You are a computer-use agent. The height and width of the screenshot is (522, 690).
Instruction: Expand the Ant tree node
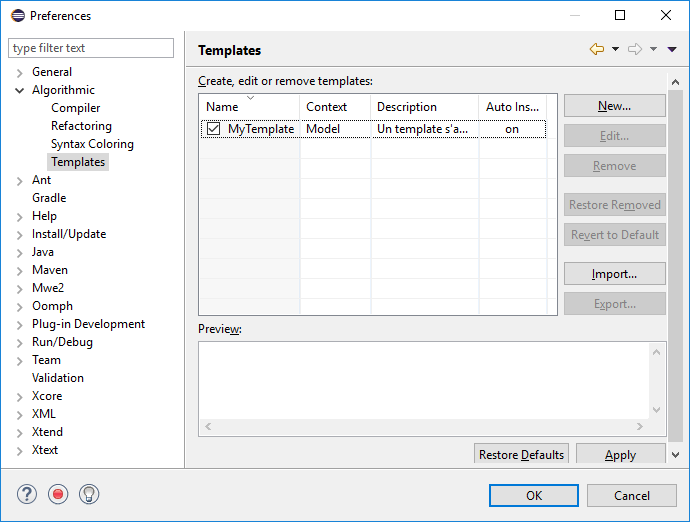tap(19, 181)
